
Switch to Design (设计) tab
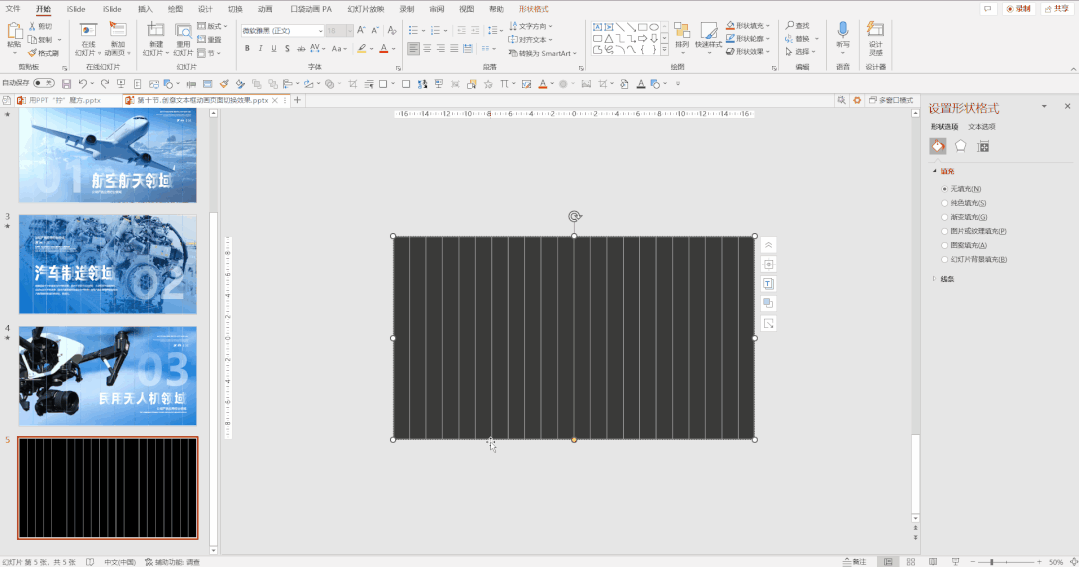click(205, 9)
